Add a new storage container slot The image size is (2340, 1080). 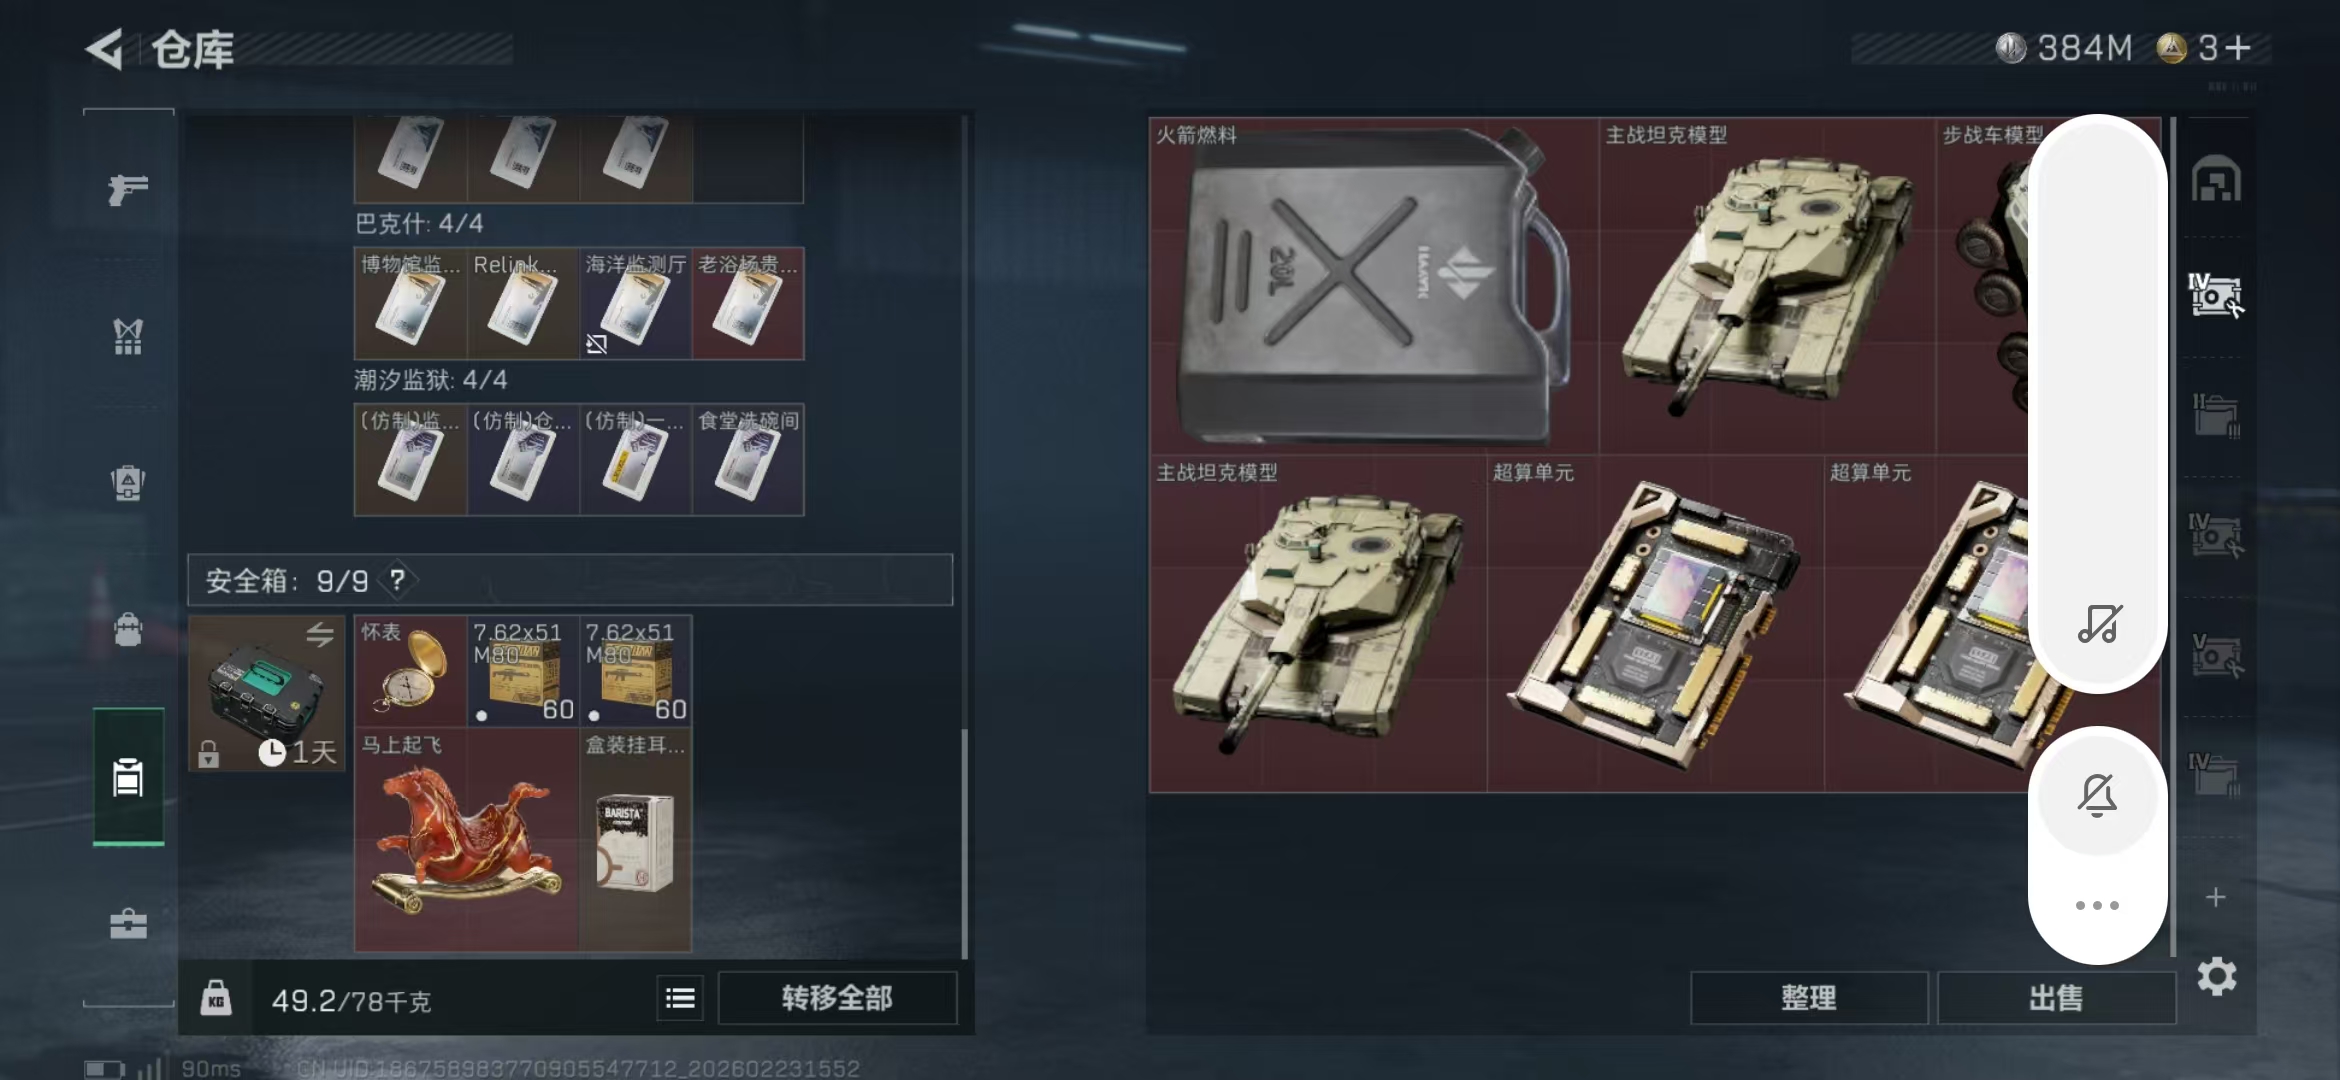pos(2216,897)
